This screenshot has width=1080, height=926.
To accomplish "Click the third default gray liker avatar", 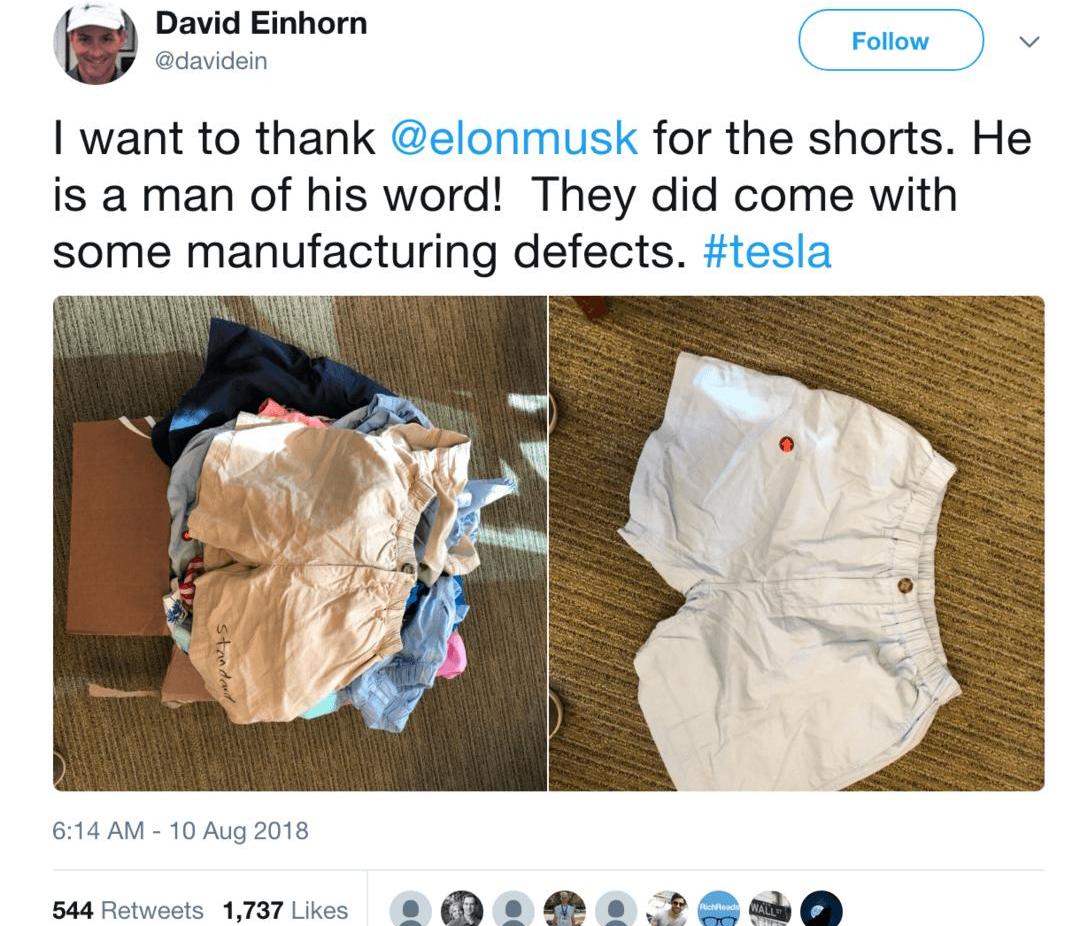I will point(616,909).
